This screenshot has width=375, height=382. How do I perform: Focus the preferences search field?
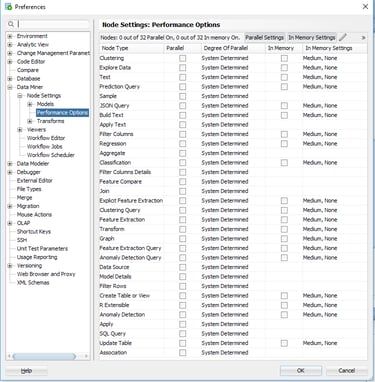click(53, 24)
